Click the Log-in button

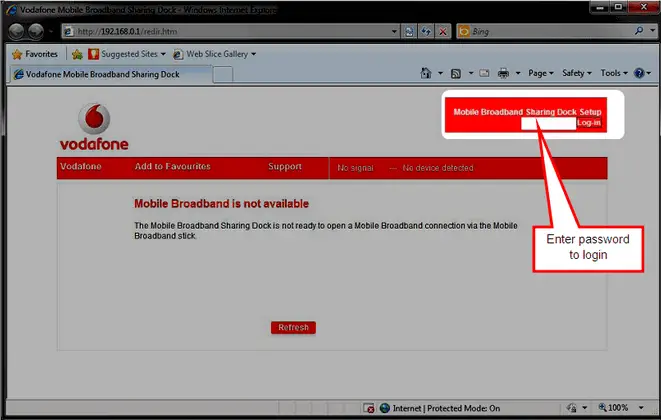(x=589, y=123)
